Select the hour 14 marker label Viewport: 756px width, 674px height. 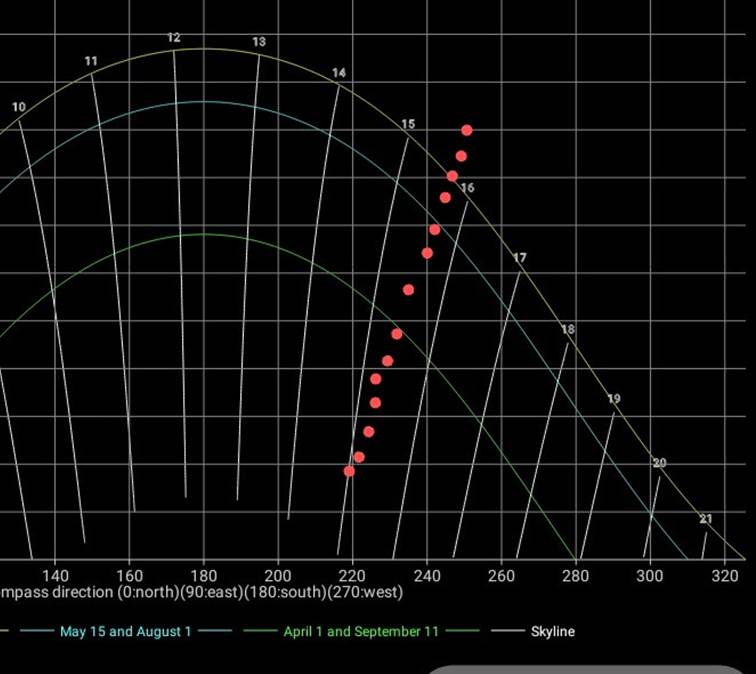(339, 73)
